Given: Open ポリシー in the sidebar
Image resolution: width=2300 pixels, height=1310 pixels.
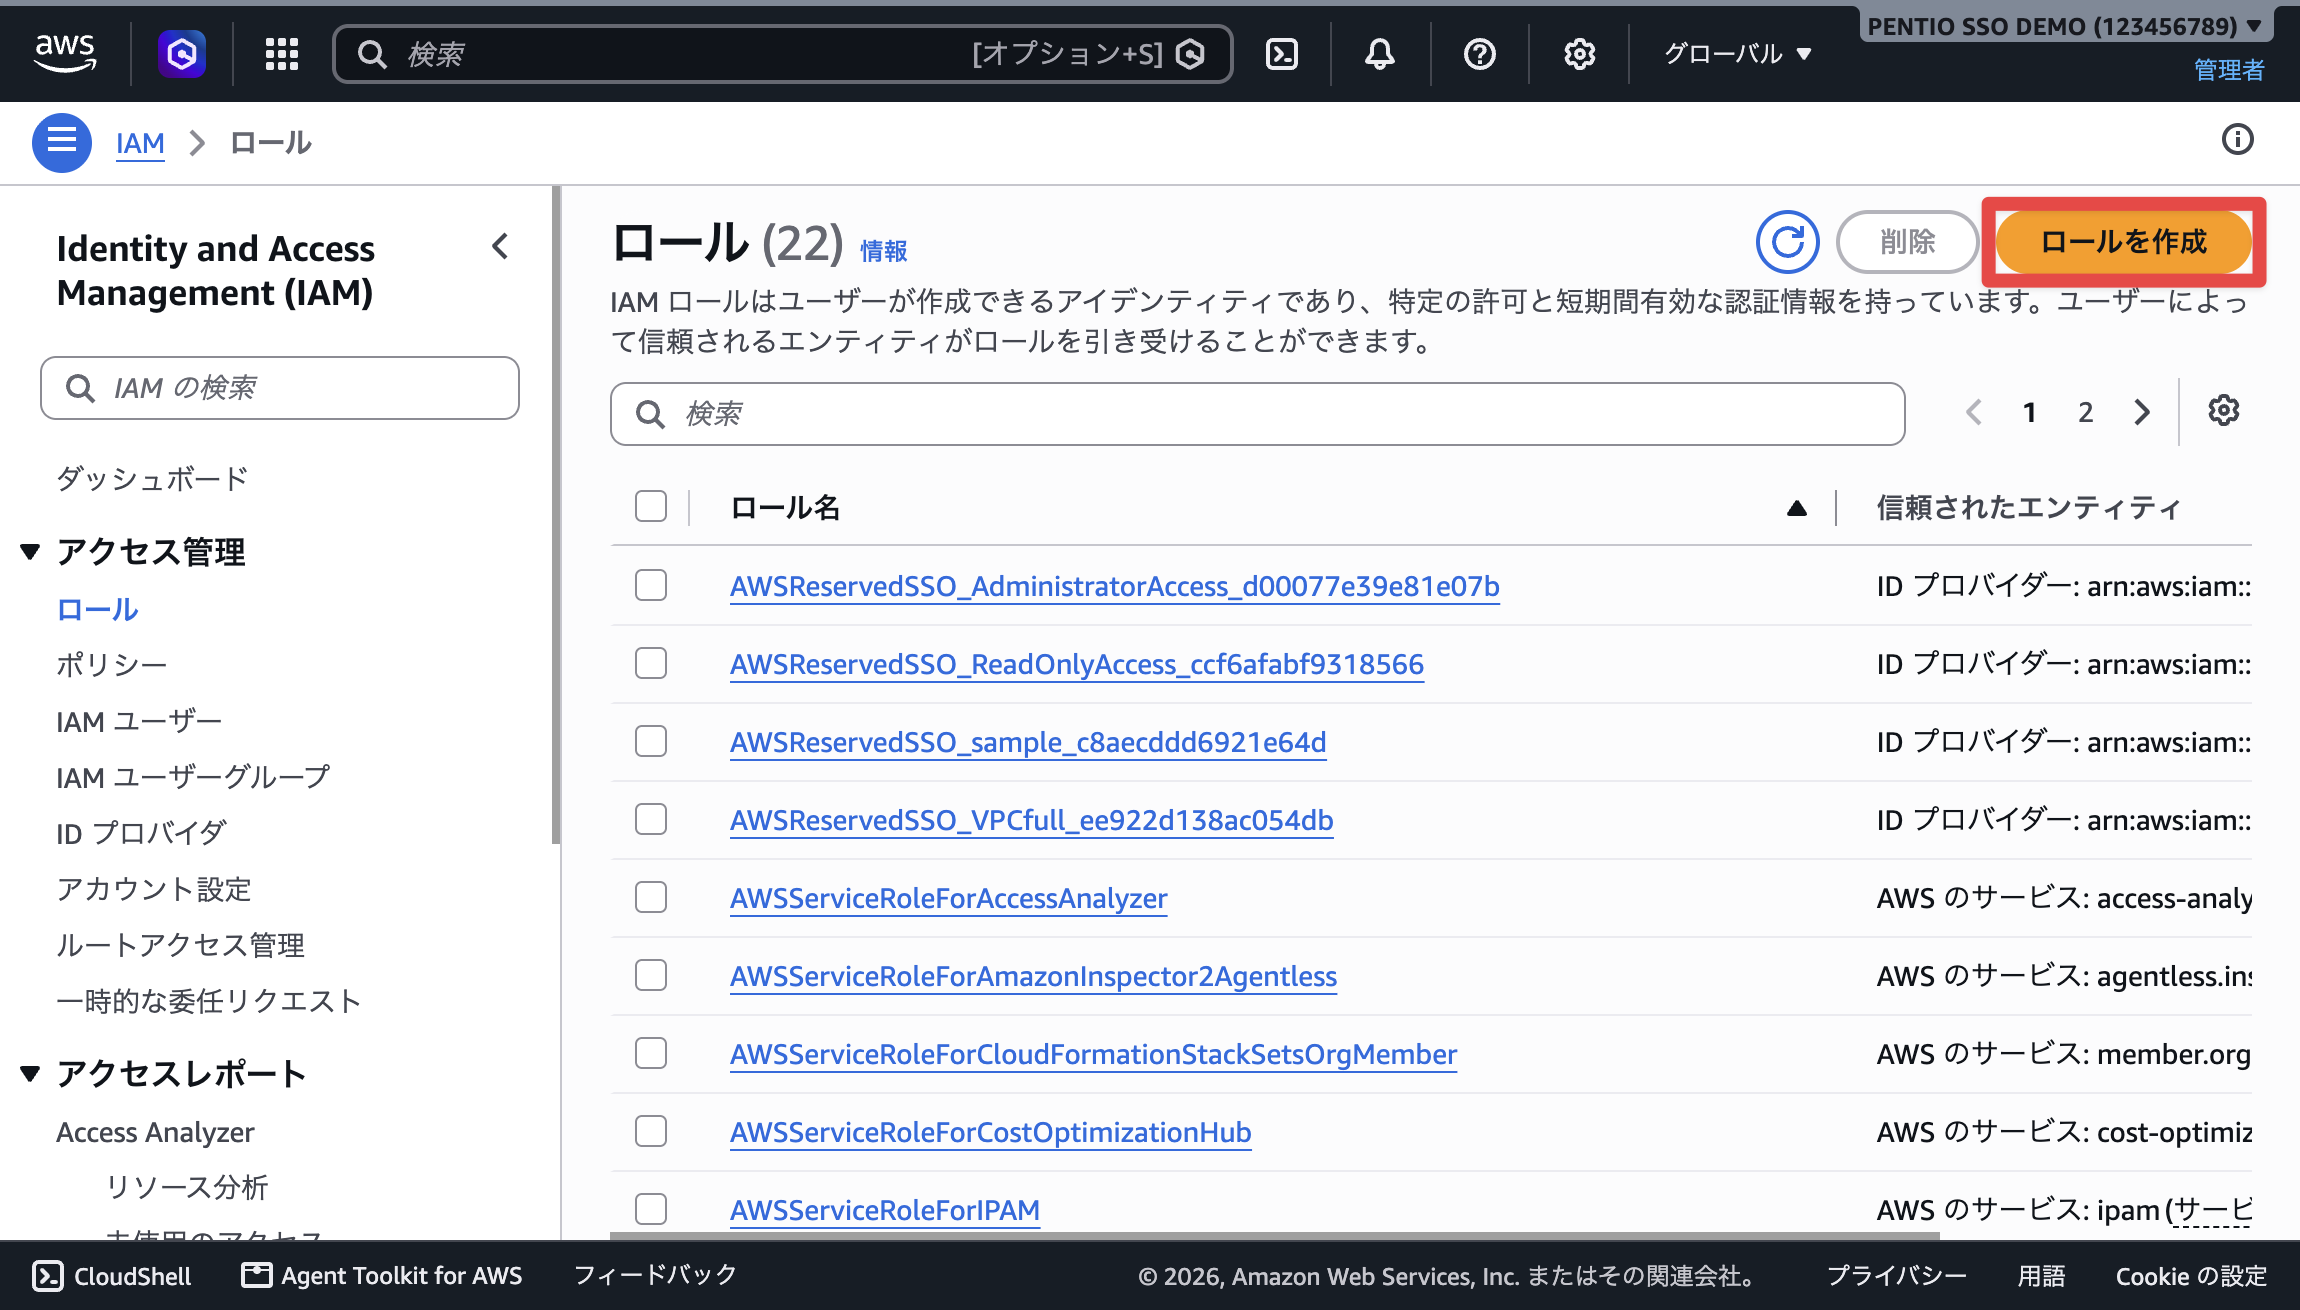Looking at the screenshot, I should click(111, 665).
